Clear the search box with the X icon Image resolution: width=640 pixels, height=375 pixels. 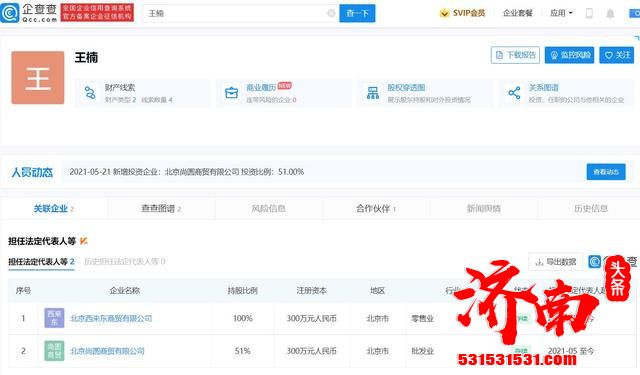click(x=331, y=13)
